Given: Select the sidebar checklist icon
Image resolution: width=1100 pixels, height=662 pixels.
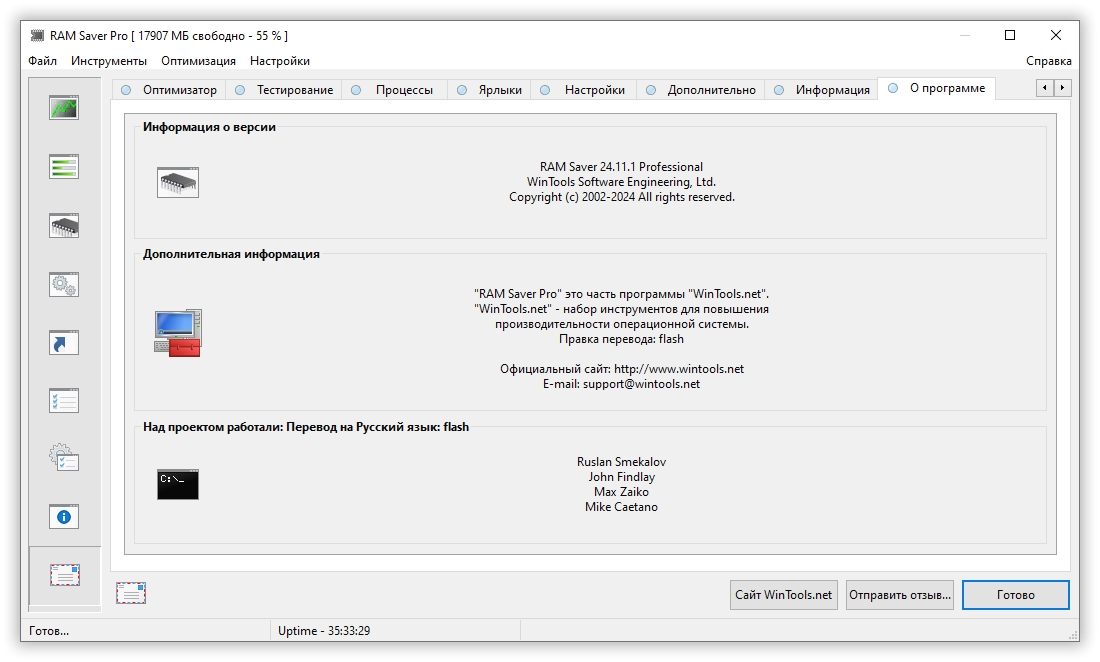Looking at the screenshot, I should pyautogui.click(x=64, y=400).
